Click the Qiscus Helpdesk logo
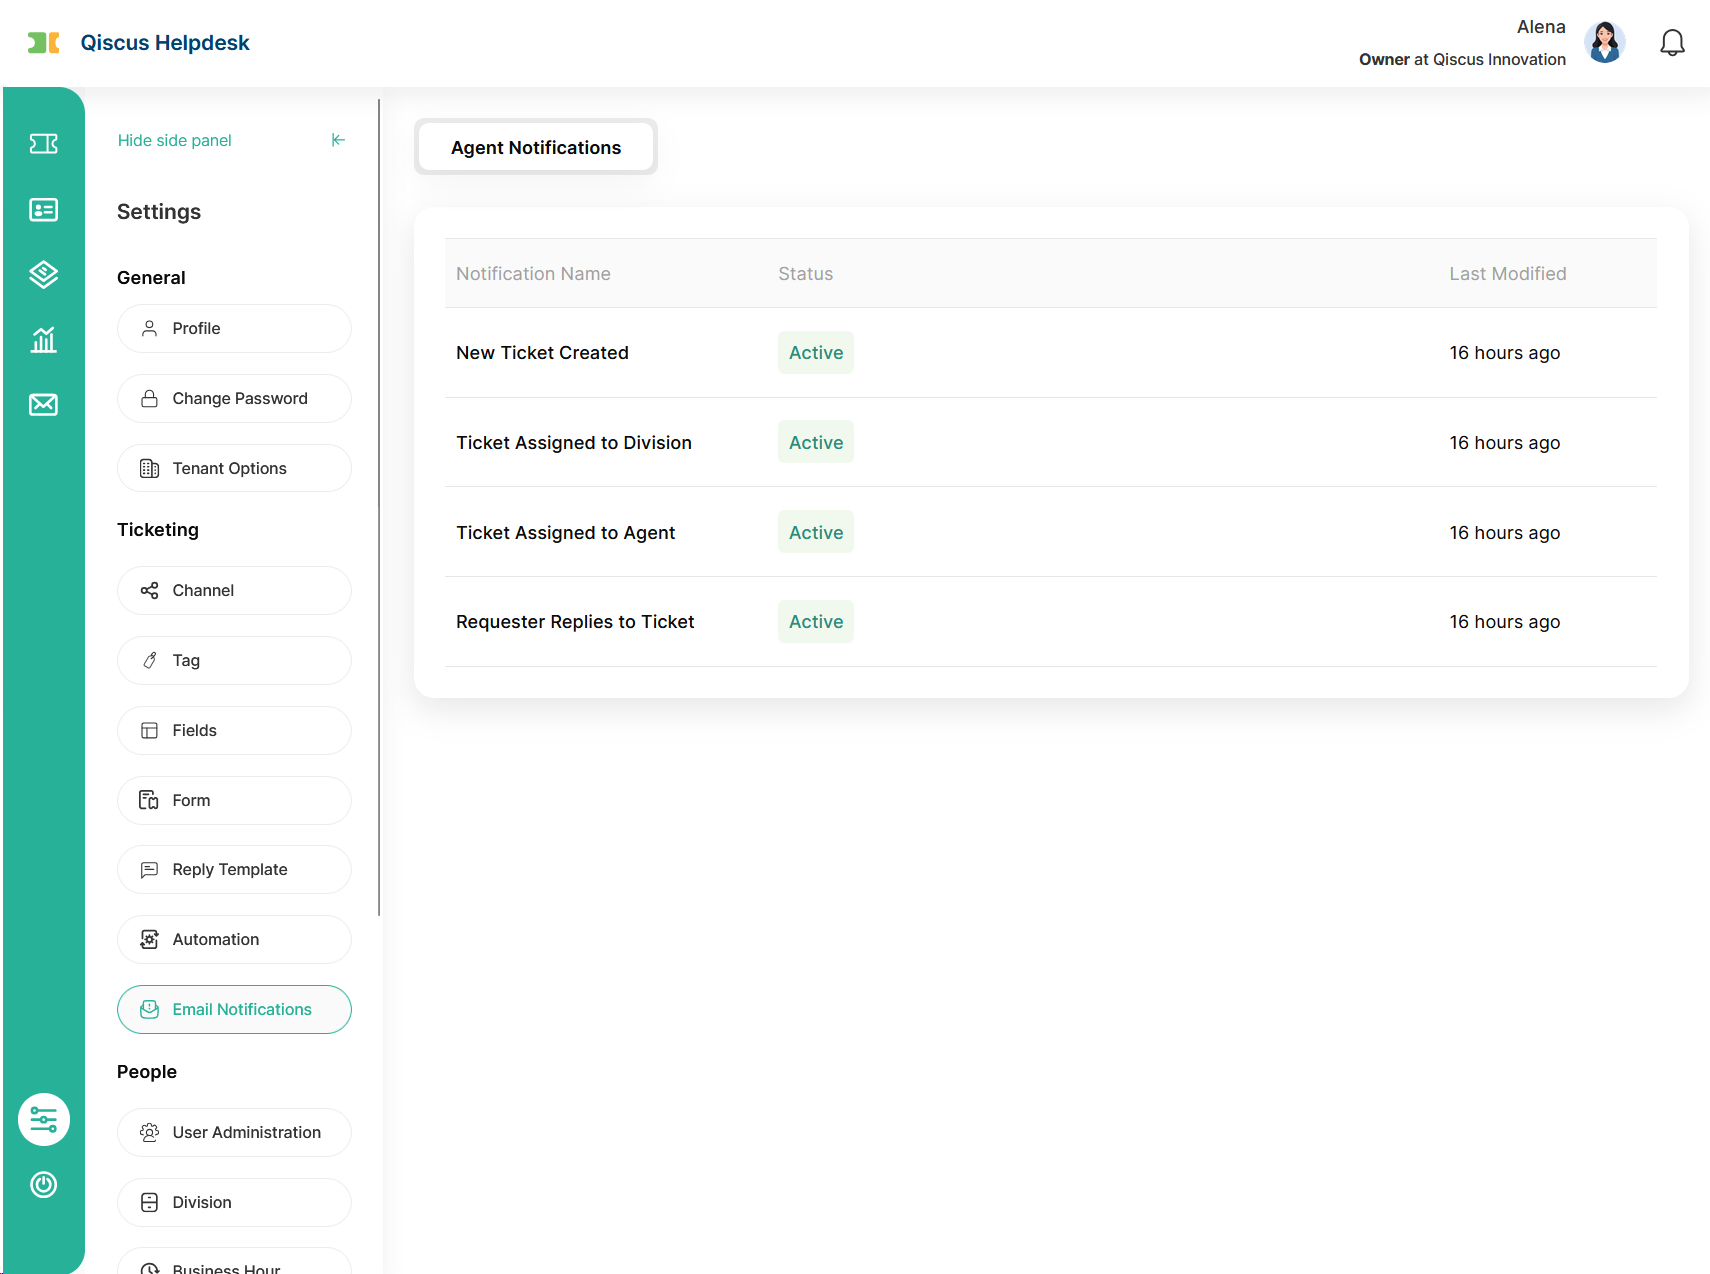The image size is (1710, 1274). (139, 43)
